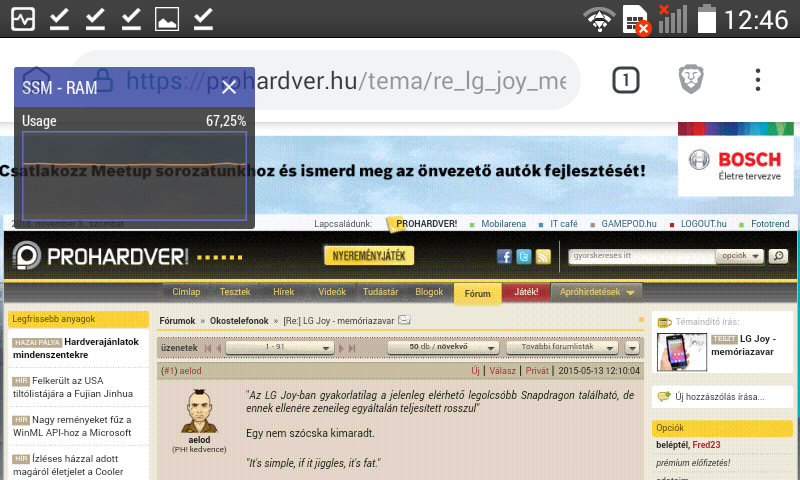Click Új hozzászólás írása link
This screenshot has height=480, width=800.
(x=719, y=397)
